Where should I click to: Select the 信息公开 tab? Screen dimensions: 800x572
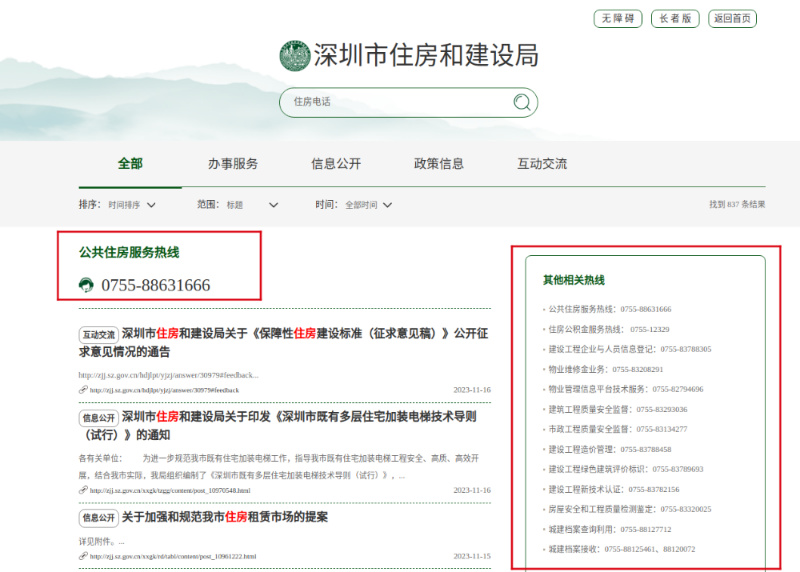[x=336, y=164]
